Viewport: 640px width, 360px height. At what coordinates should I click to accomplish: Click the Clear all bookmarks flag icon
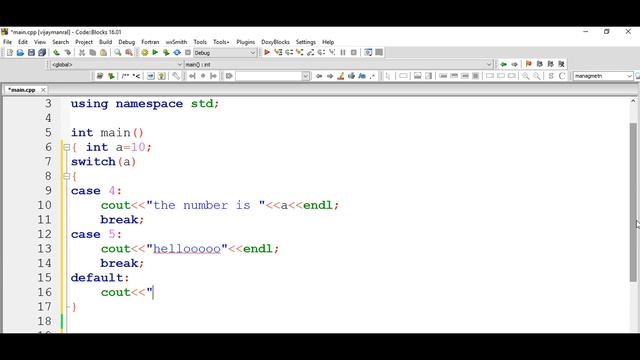pyautogui.click(x=561, y=64)
